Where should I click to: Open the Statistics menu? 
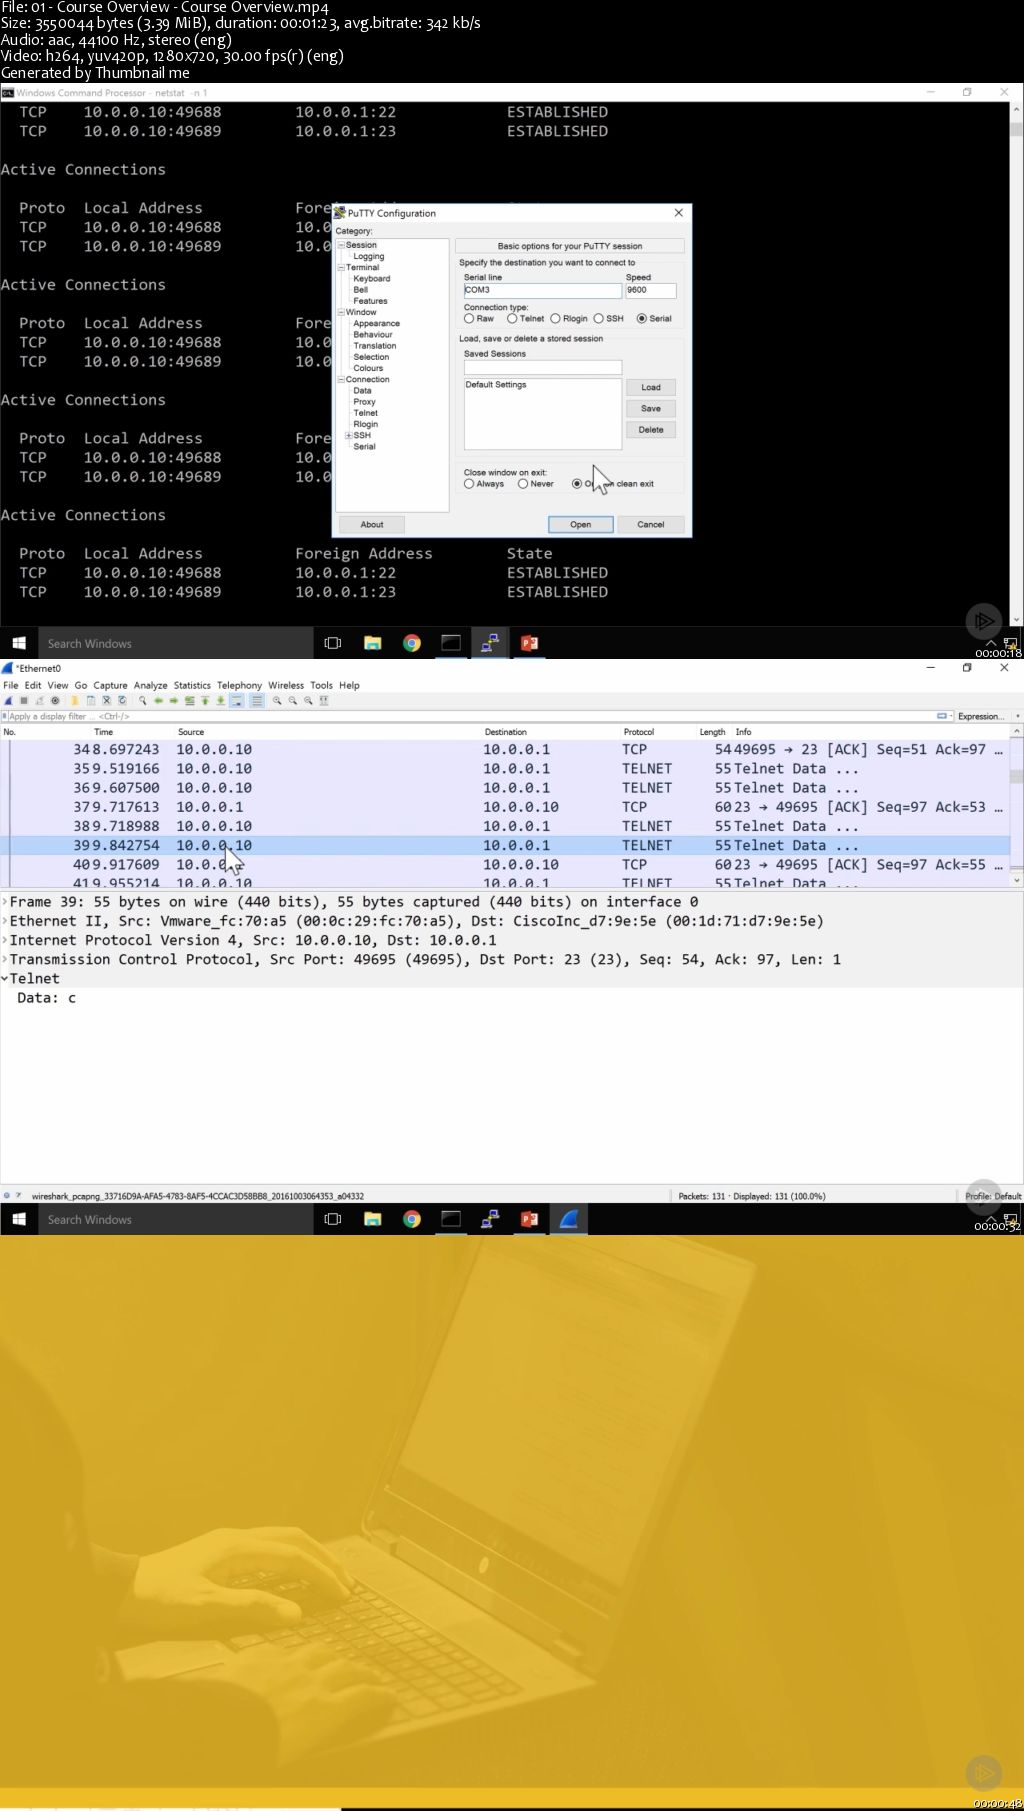tap(192, 685)
